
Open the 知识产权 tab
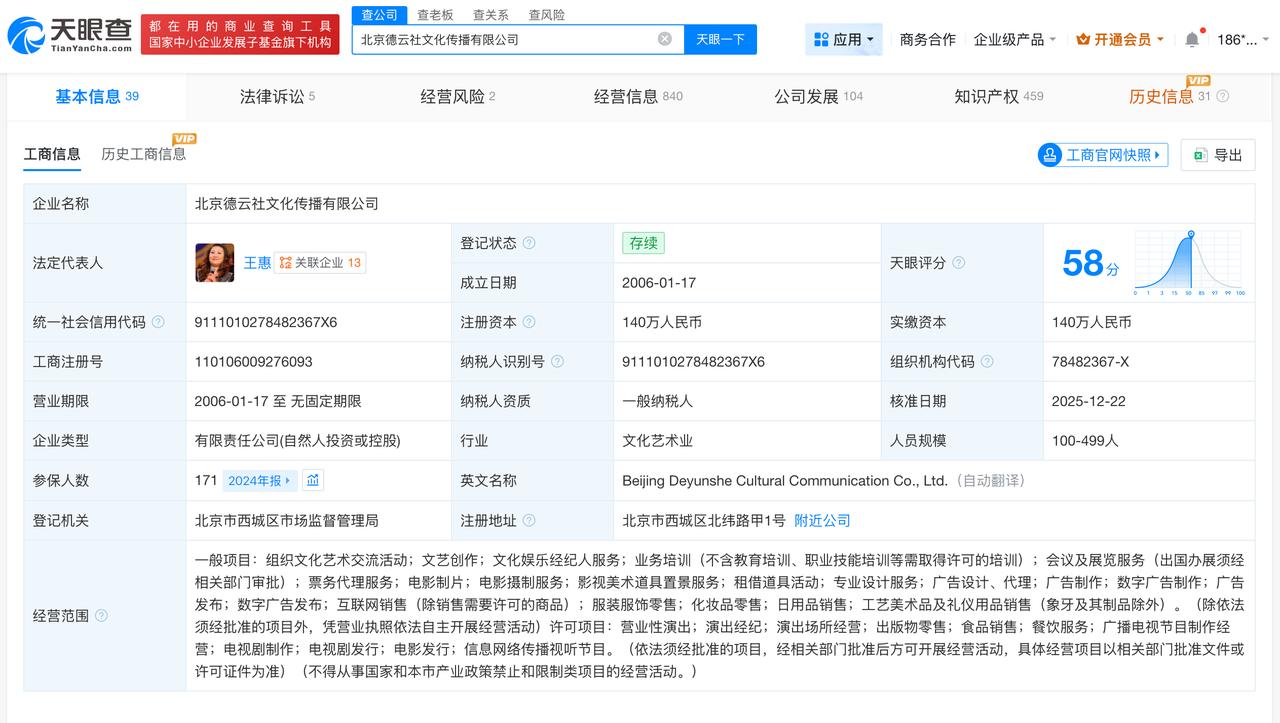point(997,96)
